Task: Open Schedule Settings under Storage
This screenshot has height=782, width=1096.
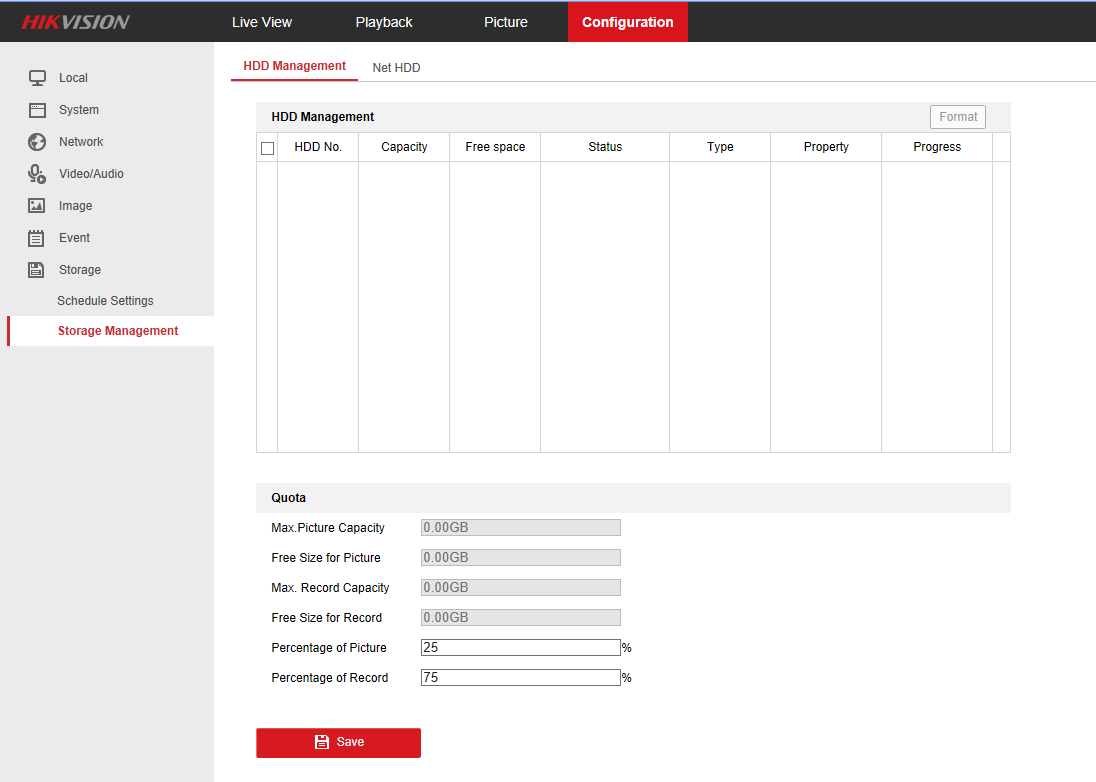Action: 105,301
